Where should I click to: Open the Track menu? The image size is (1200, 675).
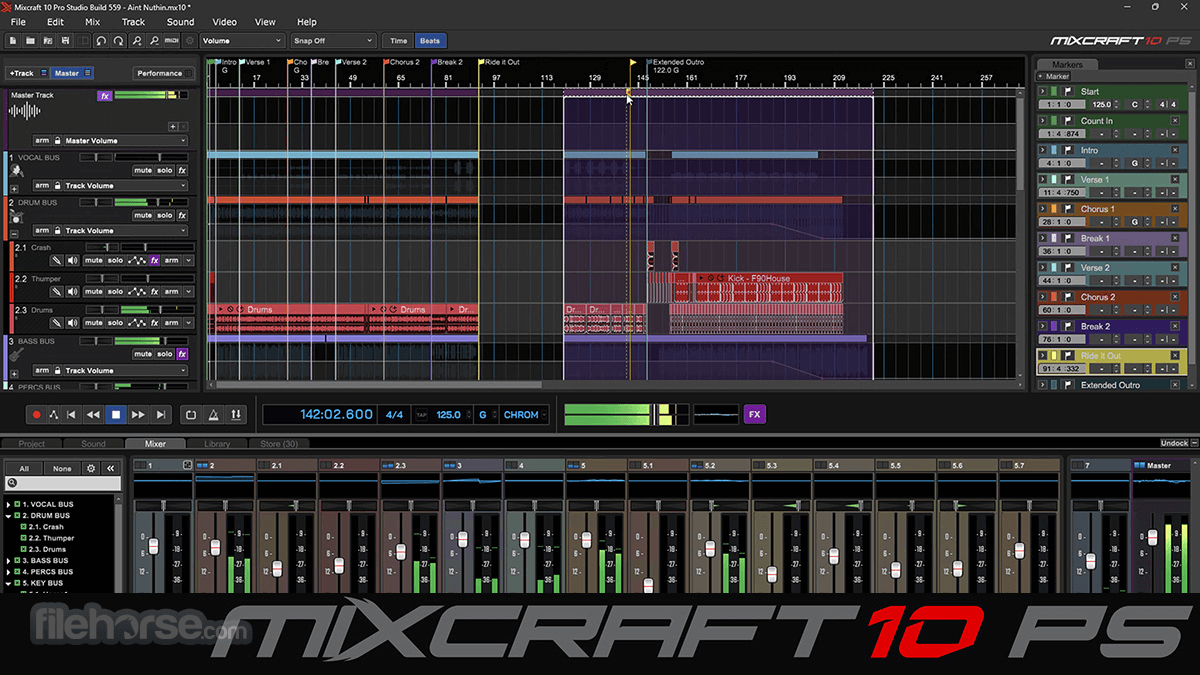133,21
